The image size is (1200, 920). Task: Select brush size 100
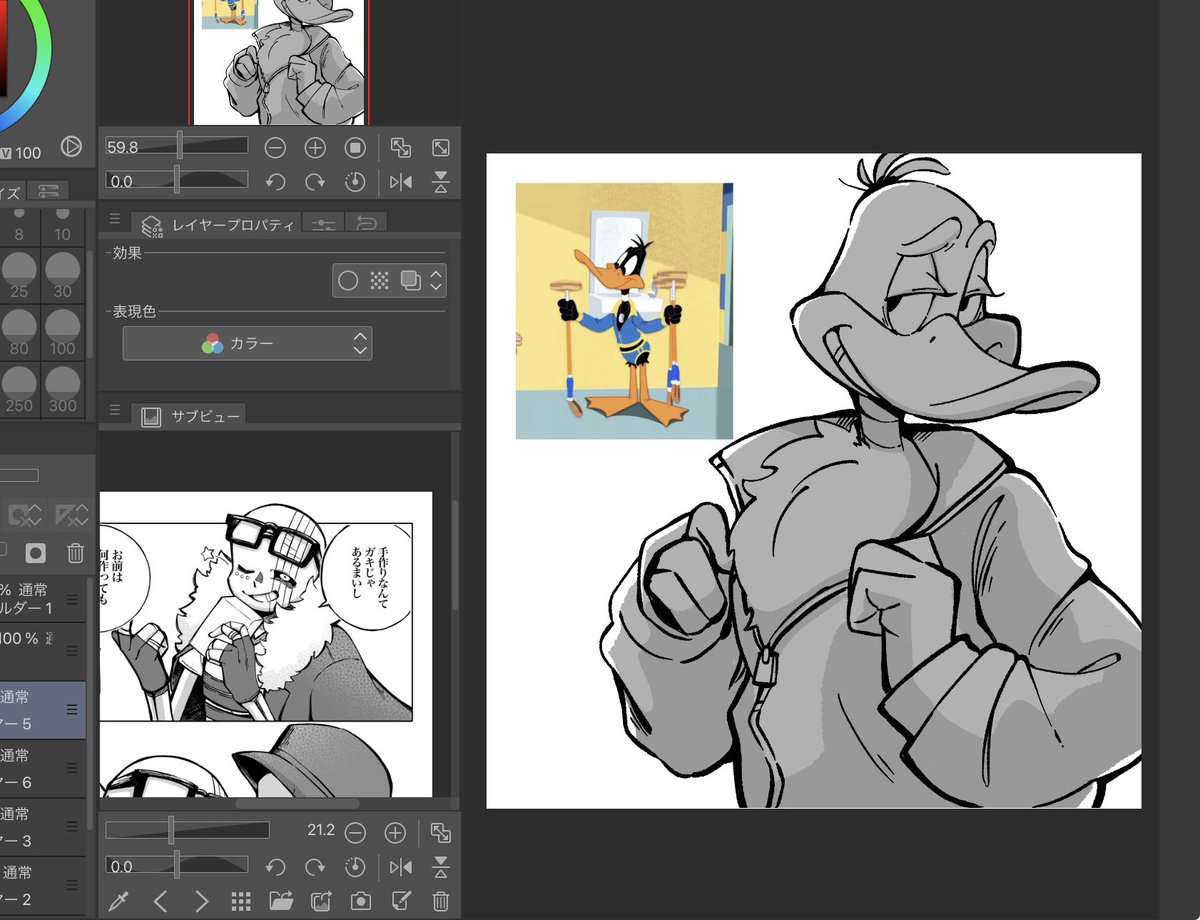tap(62, 334)
